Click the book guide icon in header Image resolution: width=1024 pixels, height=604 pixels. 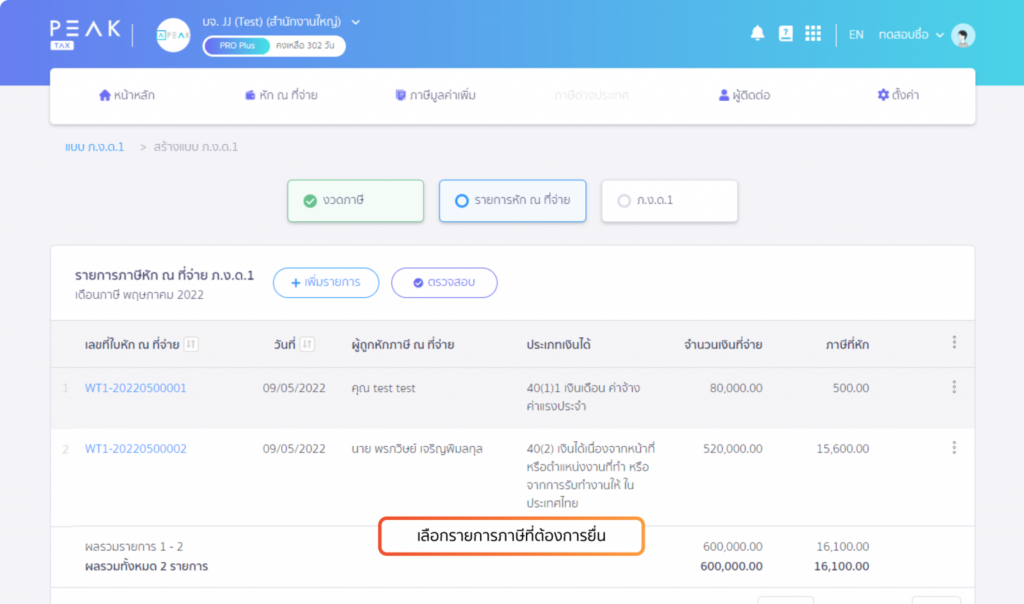(x=785, y=34)
